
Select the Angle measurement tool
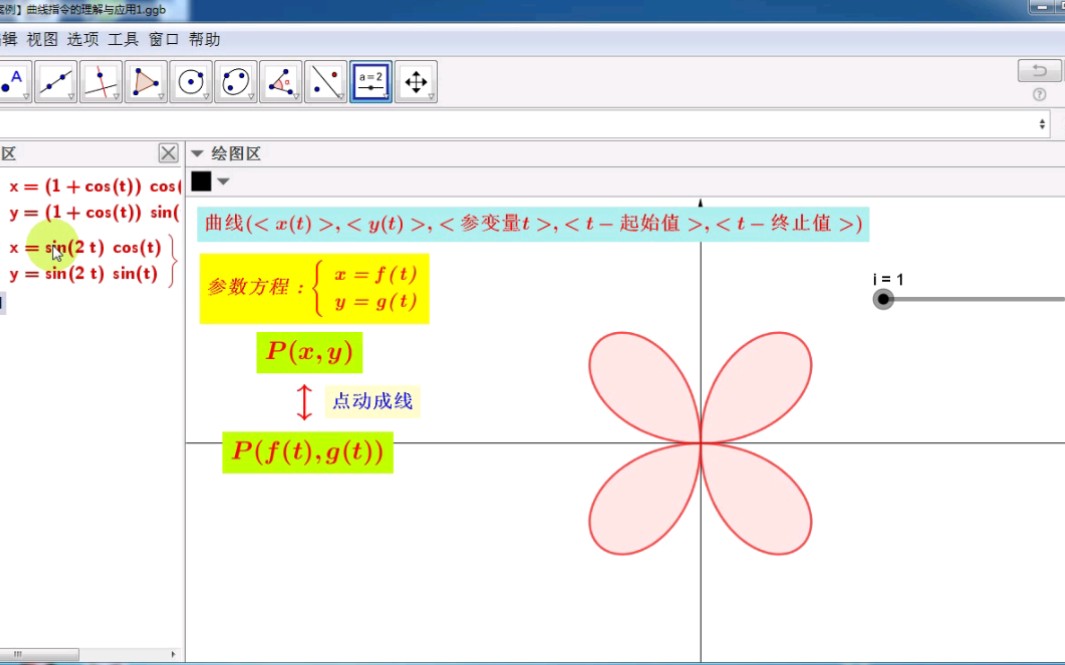[281, 80]
